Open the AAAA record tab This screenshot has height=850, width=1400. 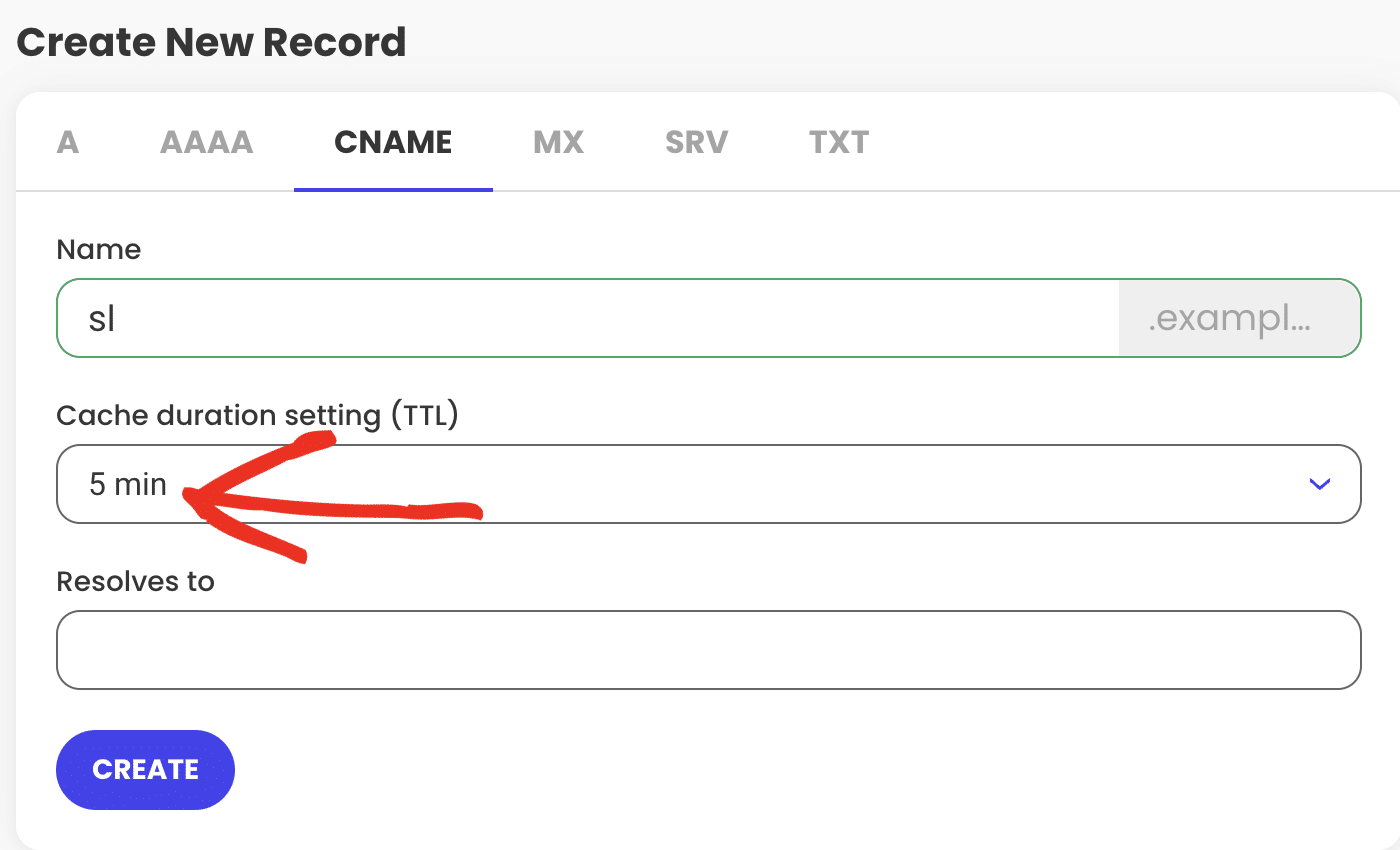tap(206, 142)
